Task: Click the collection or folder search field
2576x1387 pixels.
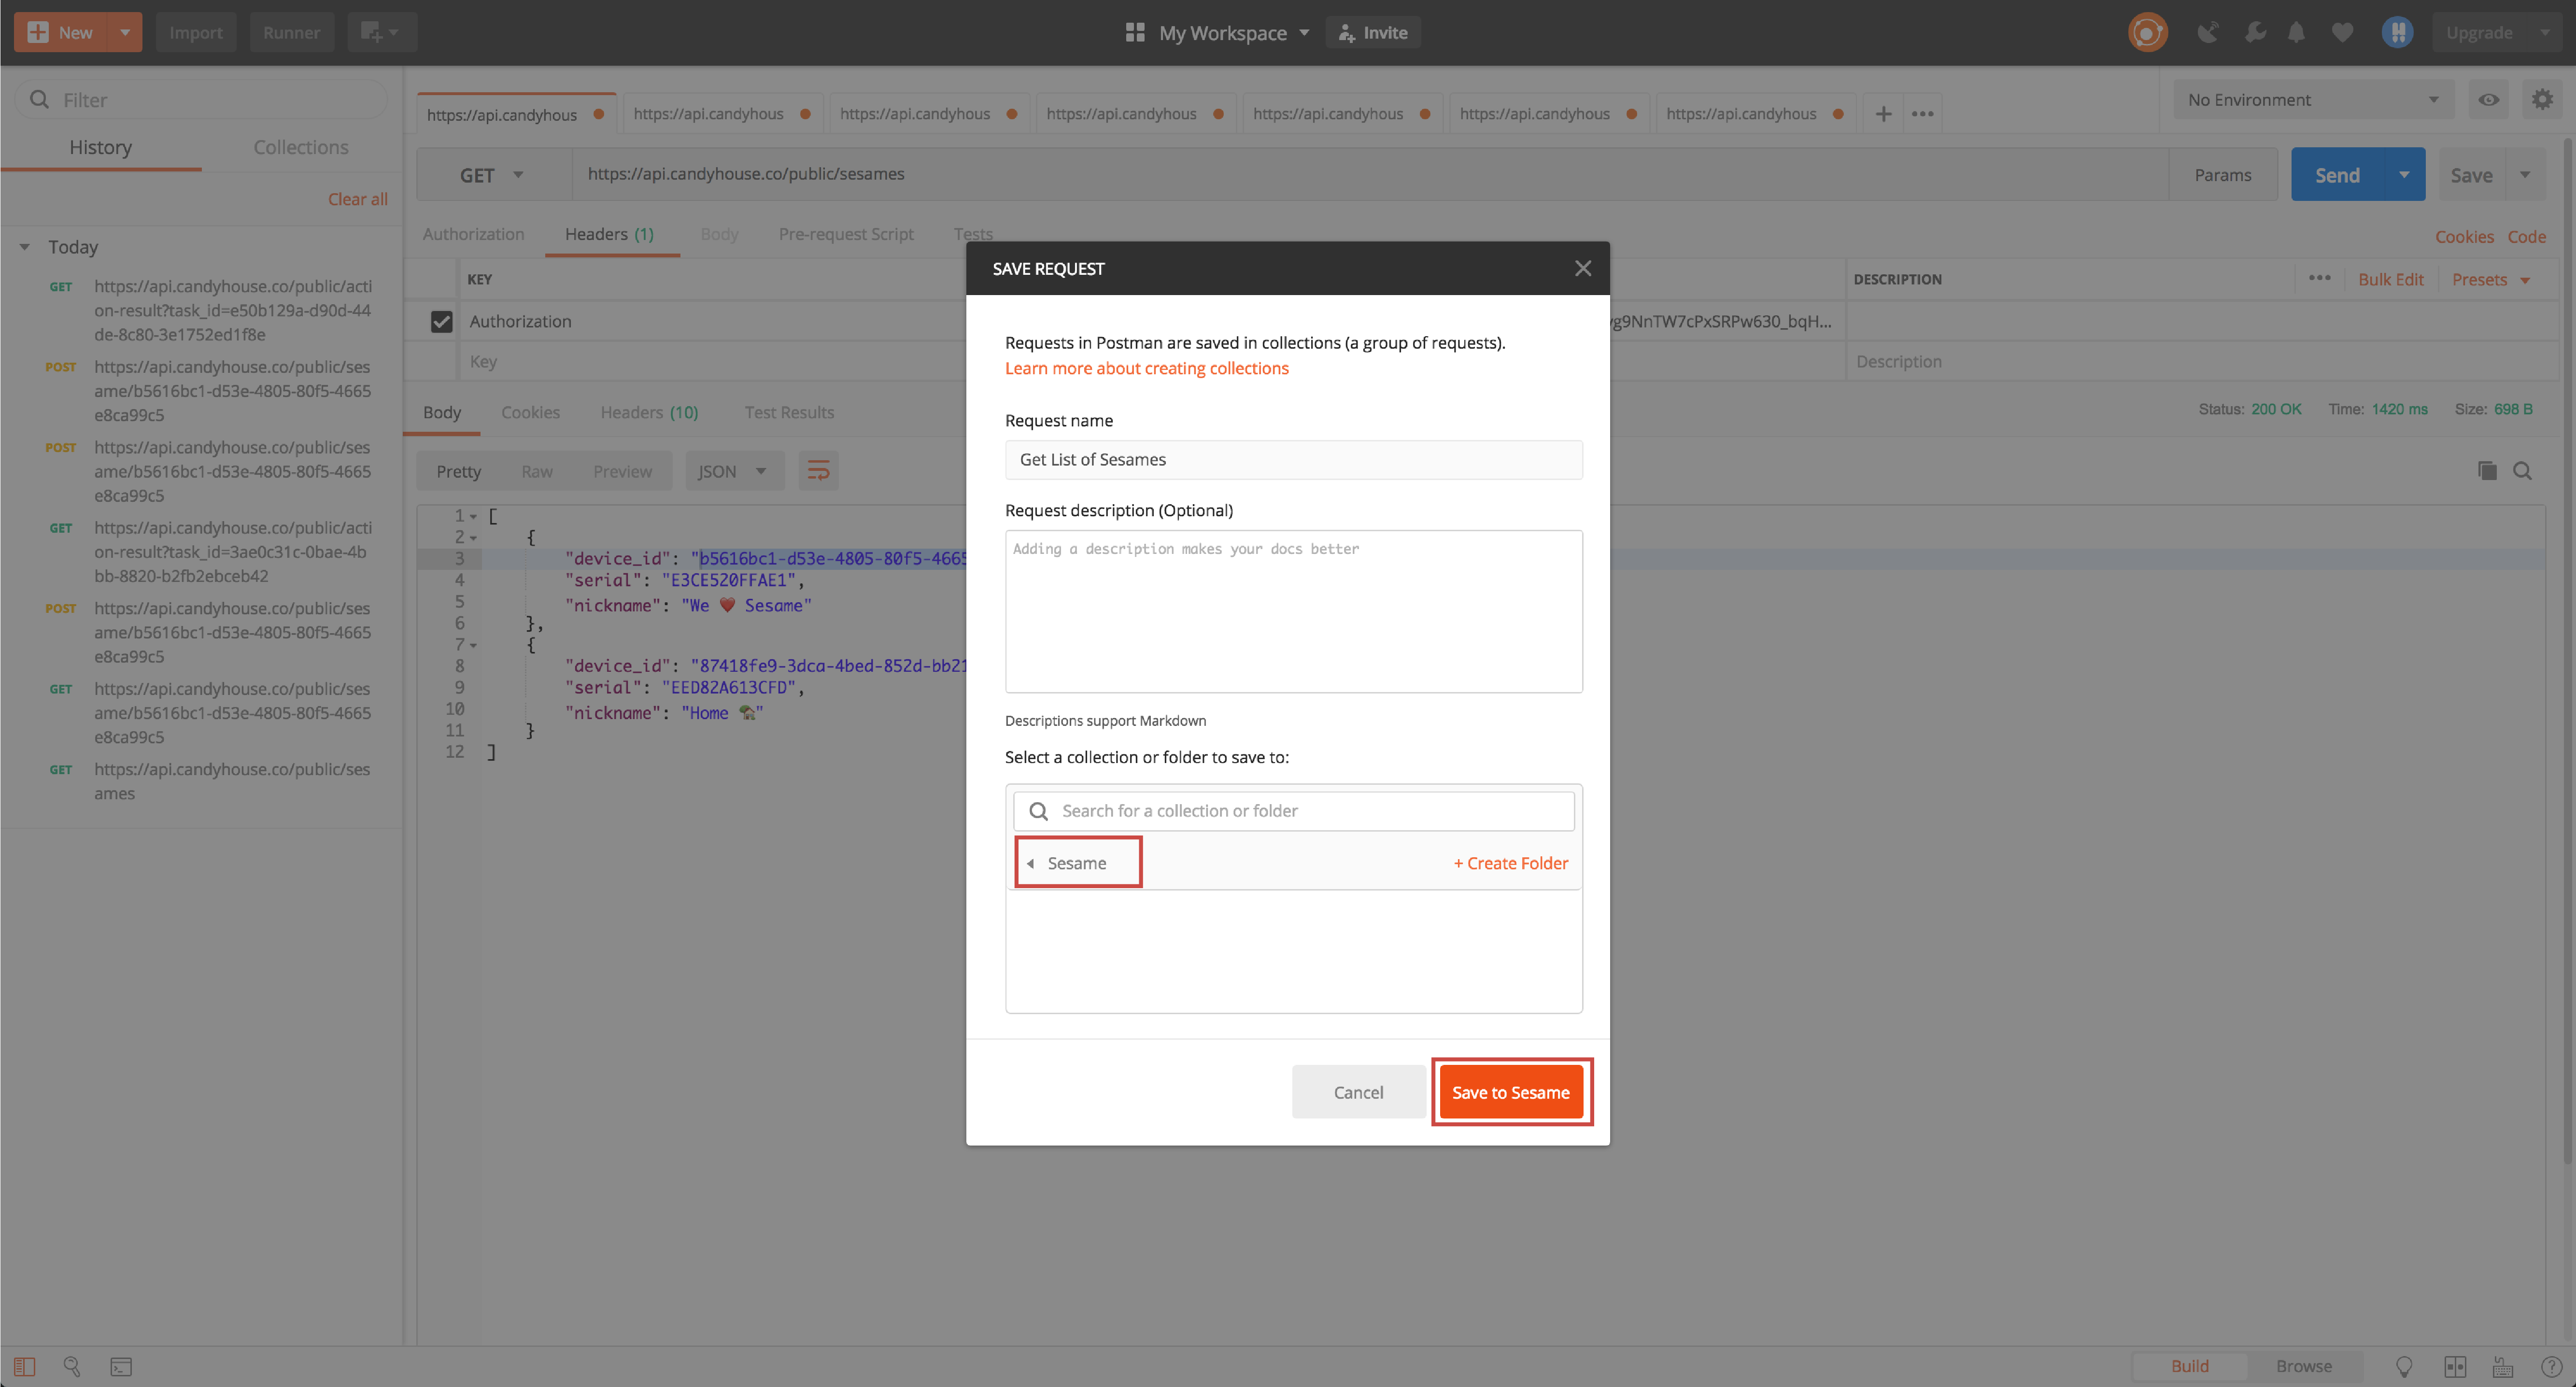Action: (x=1293, y=811)
